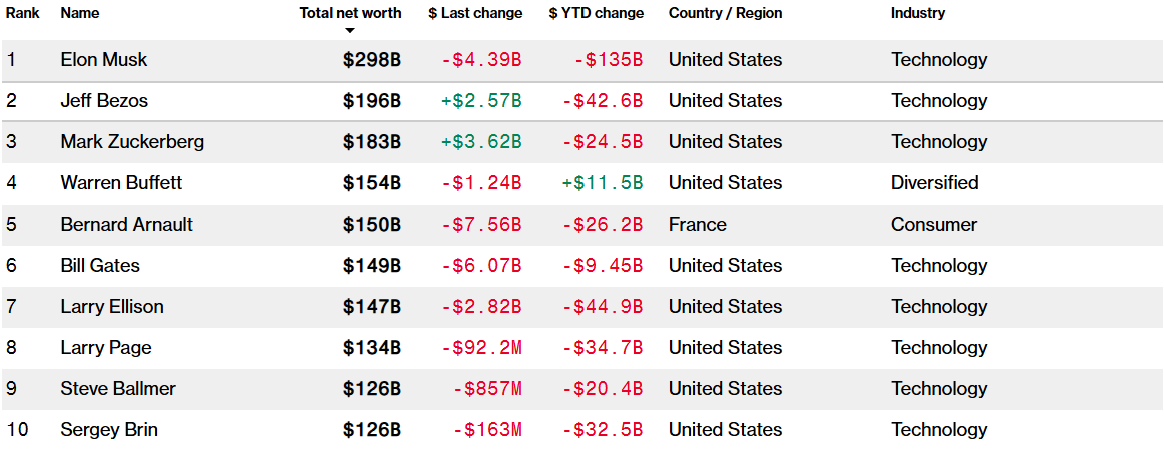Select the Warren Buffett name link
The image size is (1164, 452).
(x=121, y=183)
